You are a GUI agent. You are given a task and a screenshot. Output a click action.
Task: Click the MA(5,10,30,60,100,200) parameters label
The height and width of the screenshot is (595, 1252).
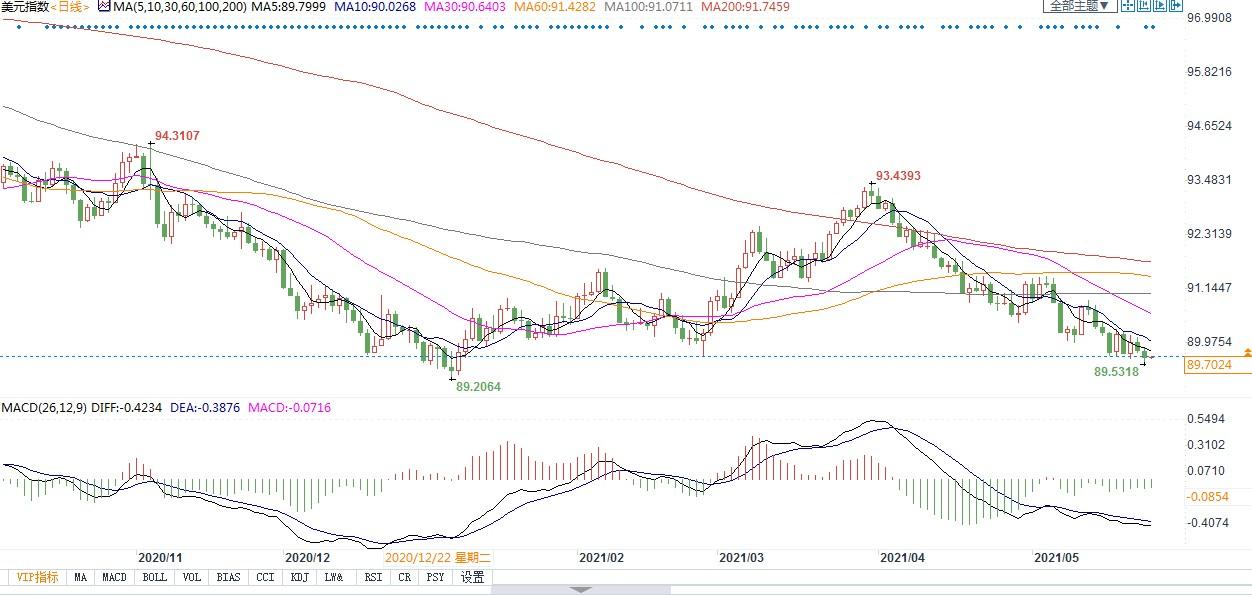click(x=182, y=6)
